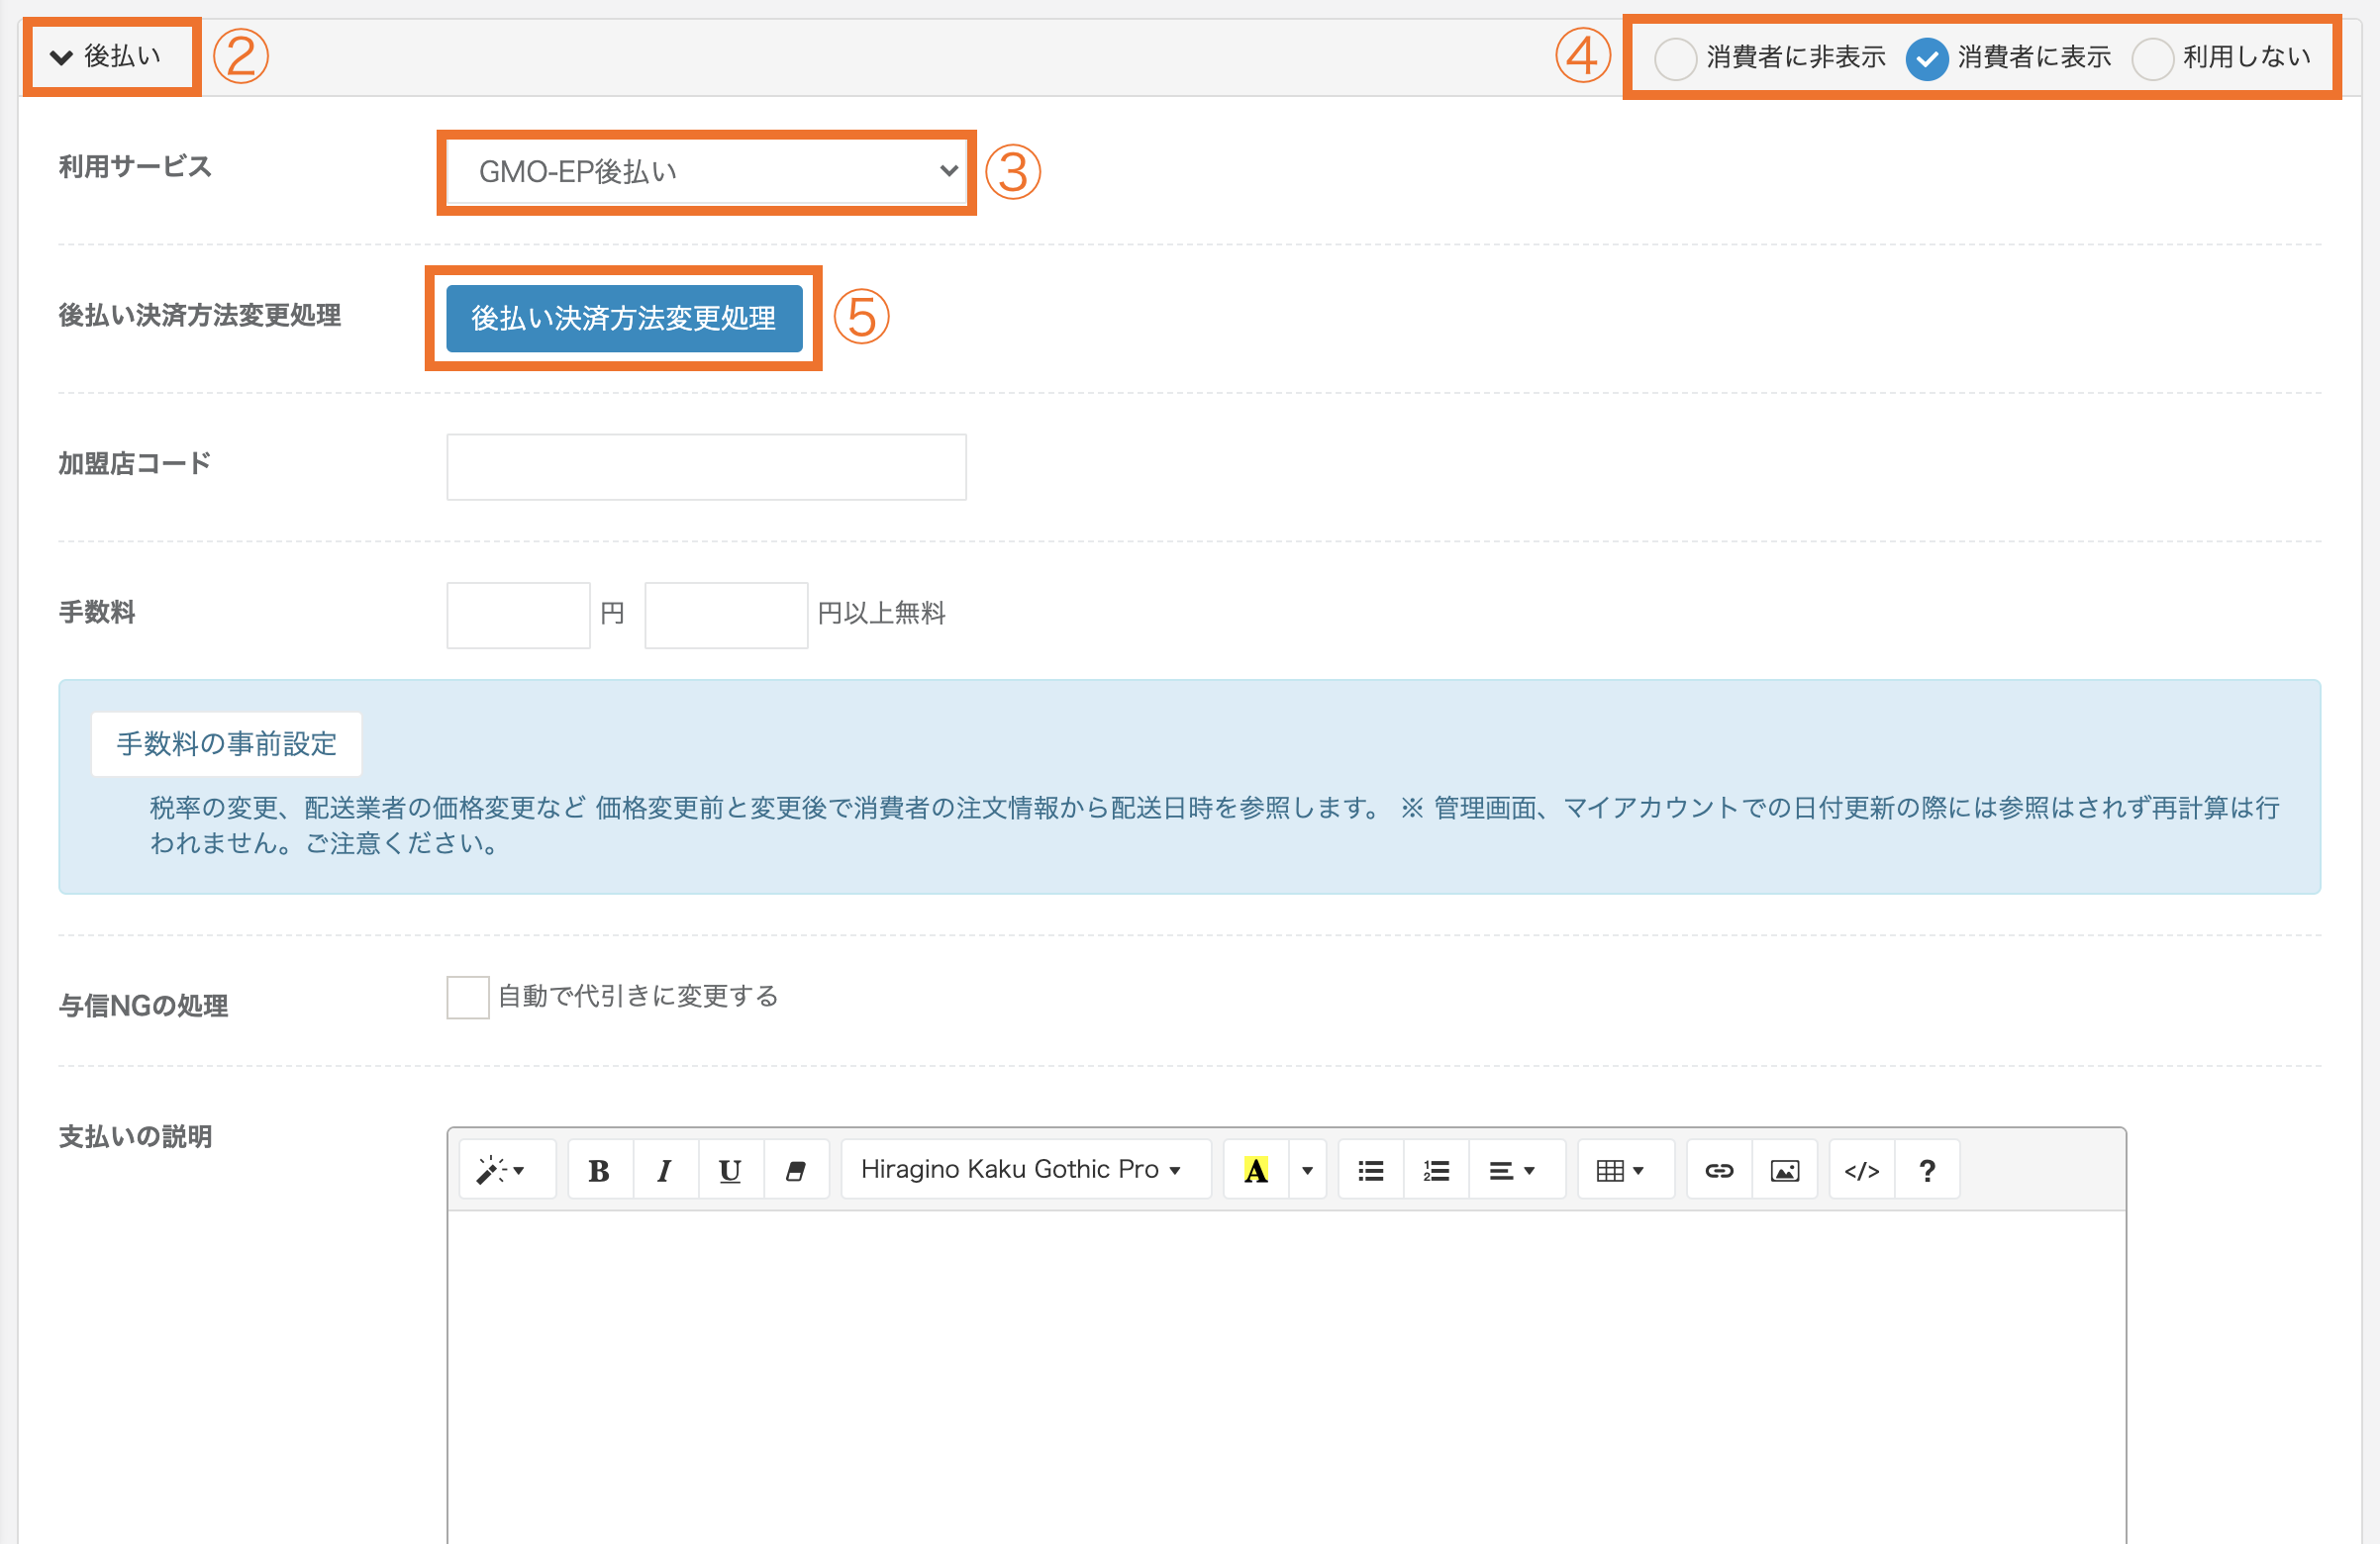
Task: Click the insert link icon
Action: coord(1719,1170)
